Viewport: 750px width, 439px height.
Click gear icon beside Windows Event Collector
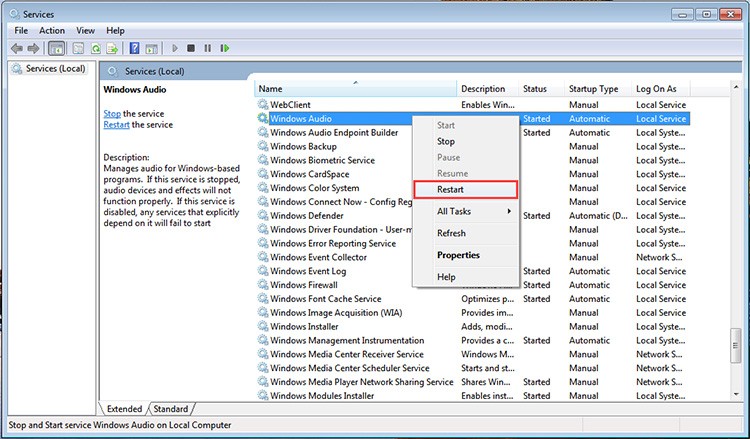coord(263,257)
